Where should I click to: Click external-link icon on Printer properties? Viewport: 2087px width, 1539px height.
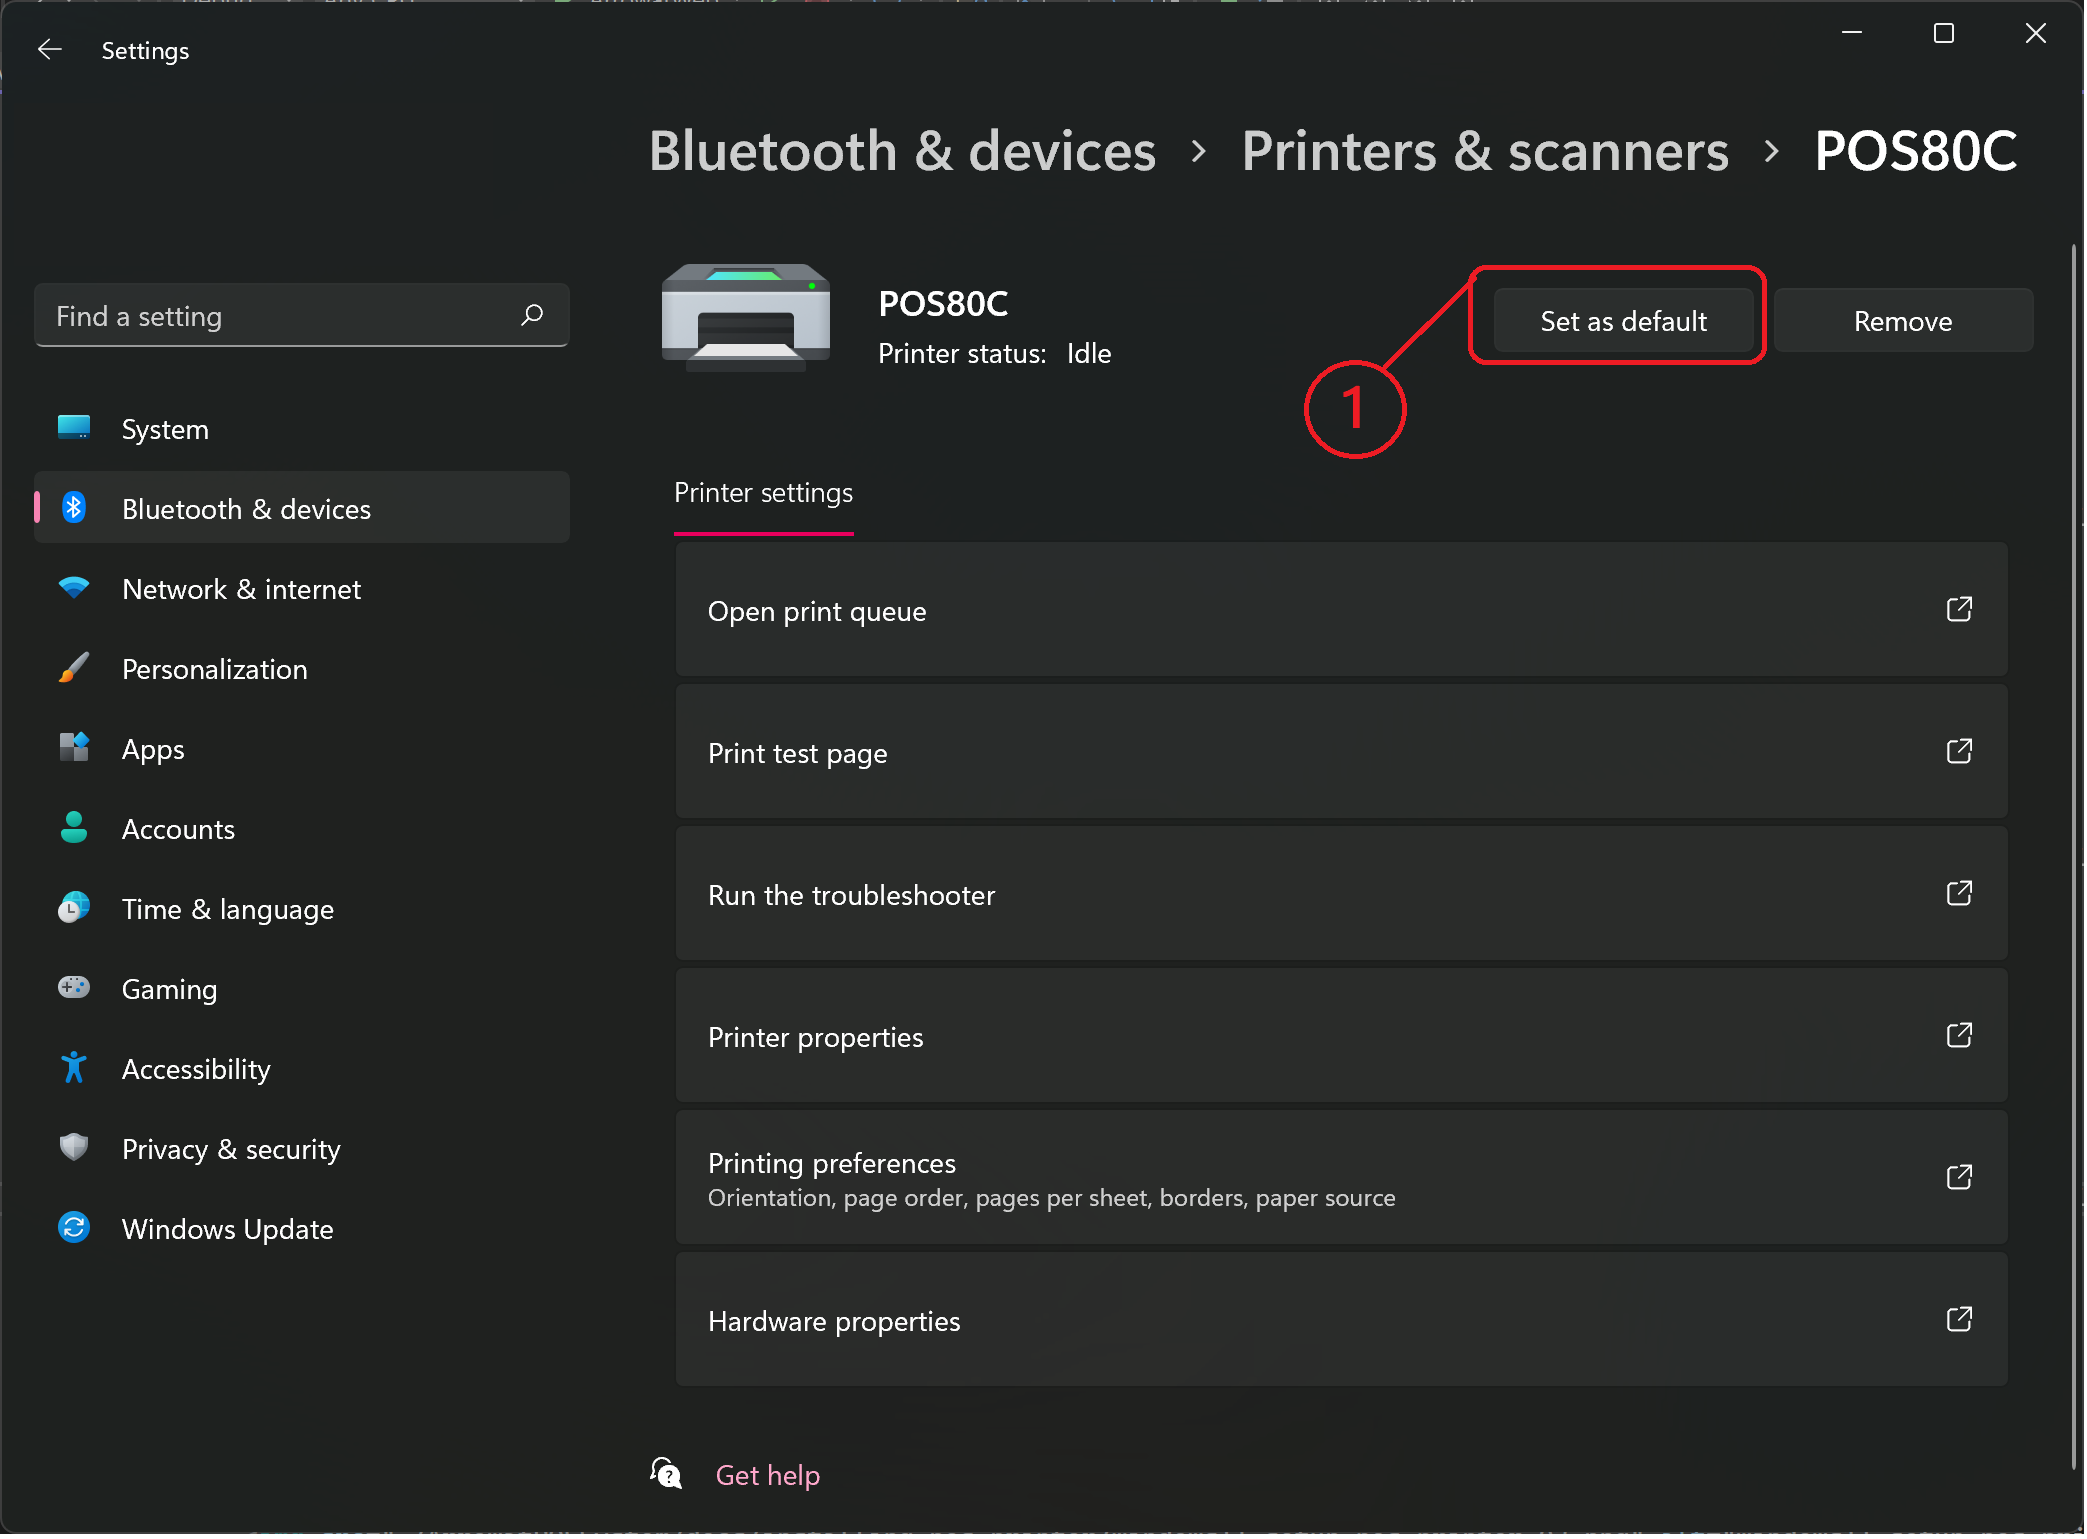(1962, 1036)
